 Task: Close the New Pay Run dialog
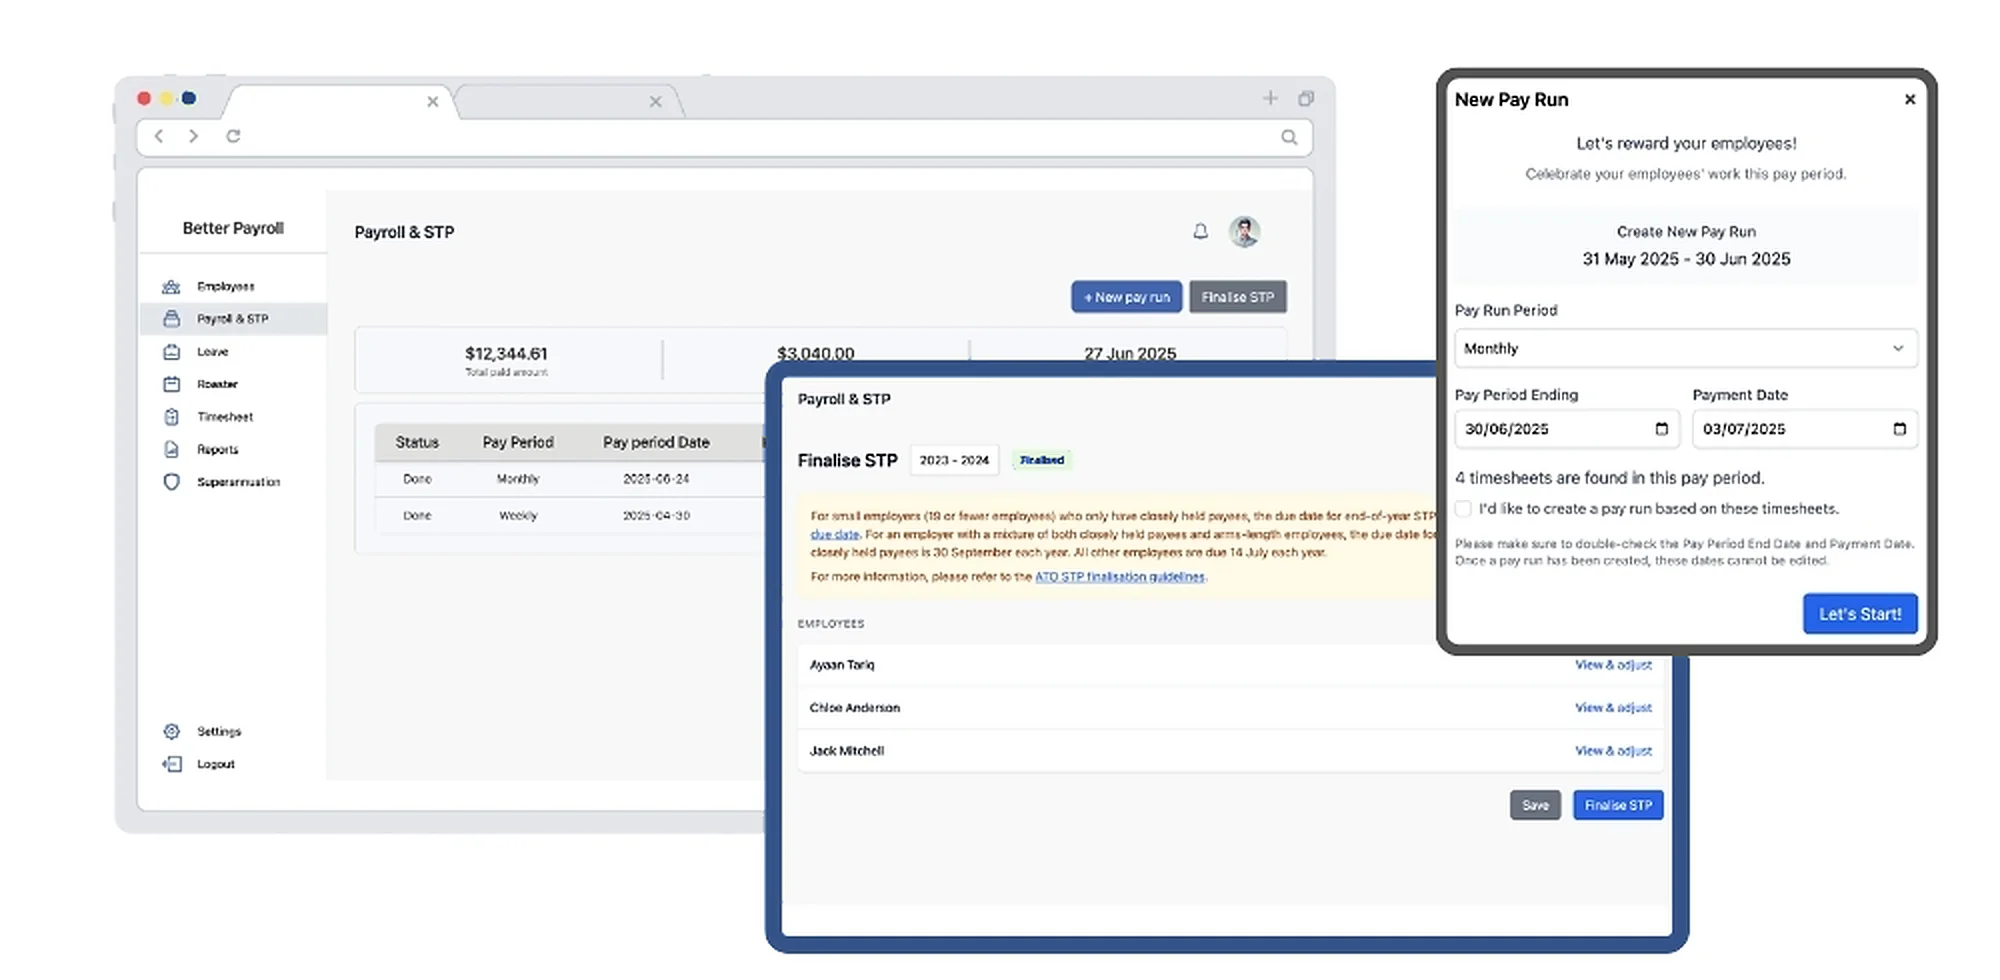pyautogui.click(x=1910, y=99)
